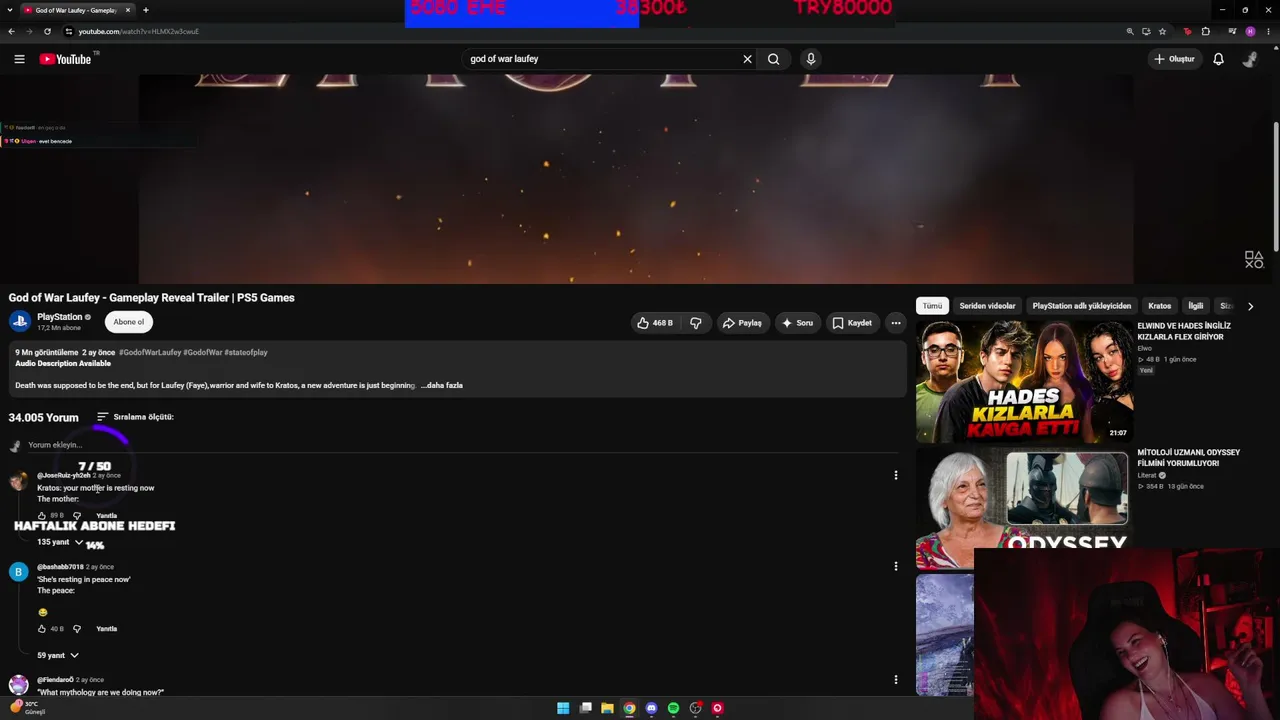Open the Windows Start button
Viewport: 1280px width, 720px height.
tap(563, 708)
